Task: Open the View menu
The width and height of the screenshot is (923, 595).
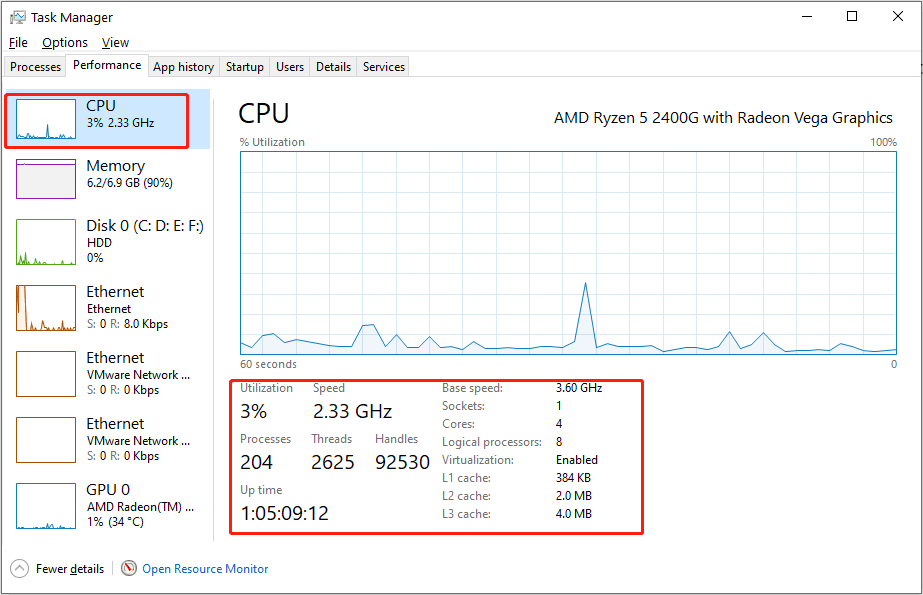Action: pyautogui.click(x=115, y=42)
